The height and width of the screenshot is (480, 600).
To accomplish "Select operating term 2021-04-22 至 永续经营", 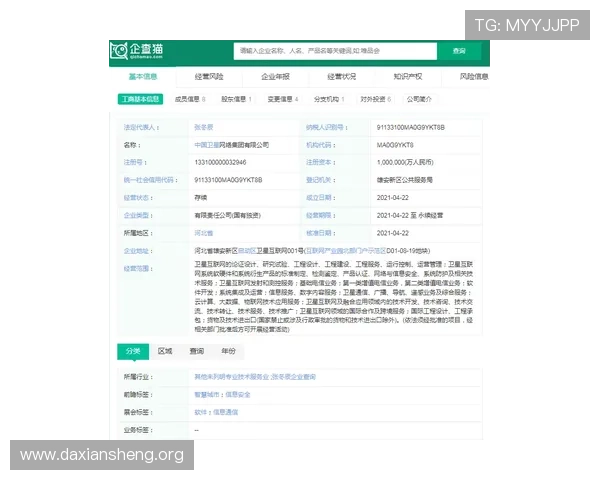I will click(x=409, y=216).
